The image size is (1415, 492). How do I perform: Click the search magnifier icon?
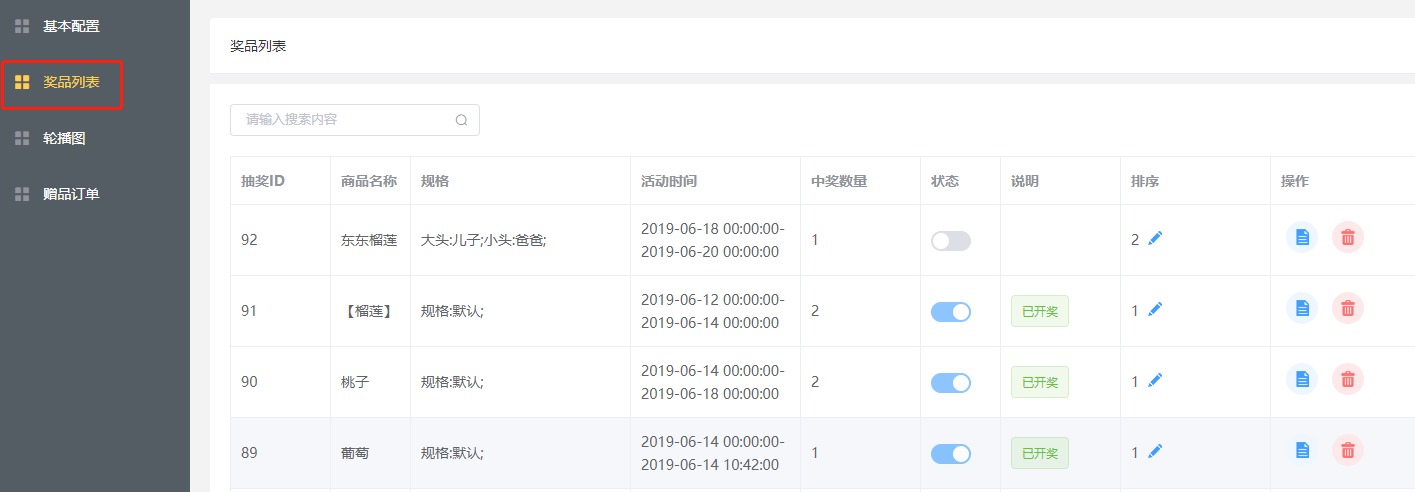click(x=461, y=120)
